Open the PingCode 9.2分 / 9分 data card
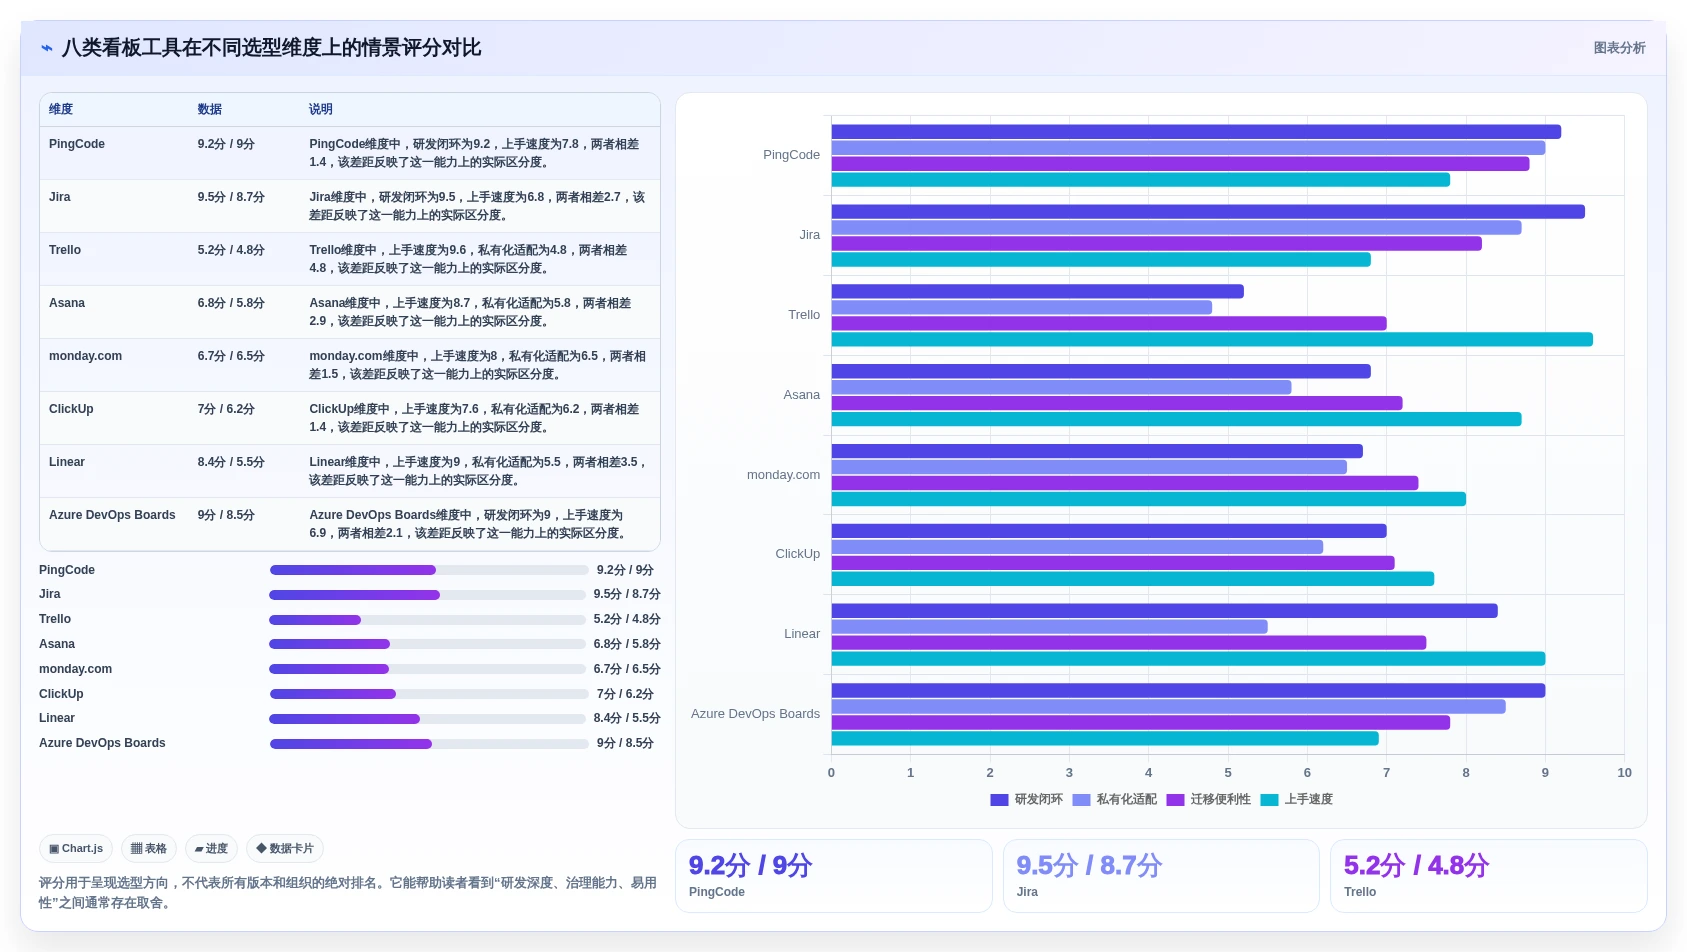The image size is (1687, 952). point(834,876)
